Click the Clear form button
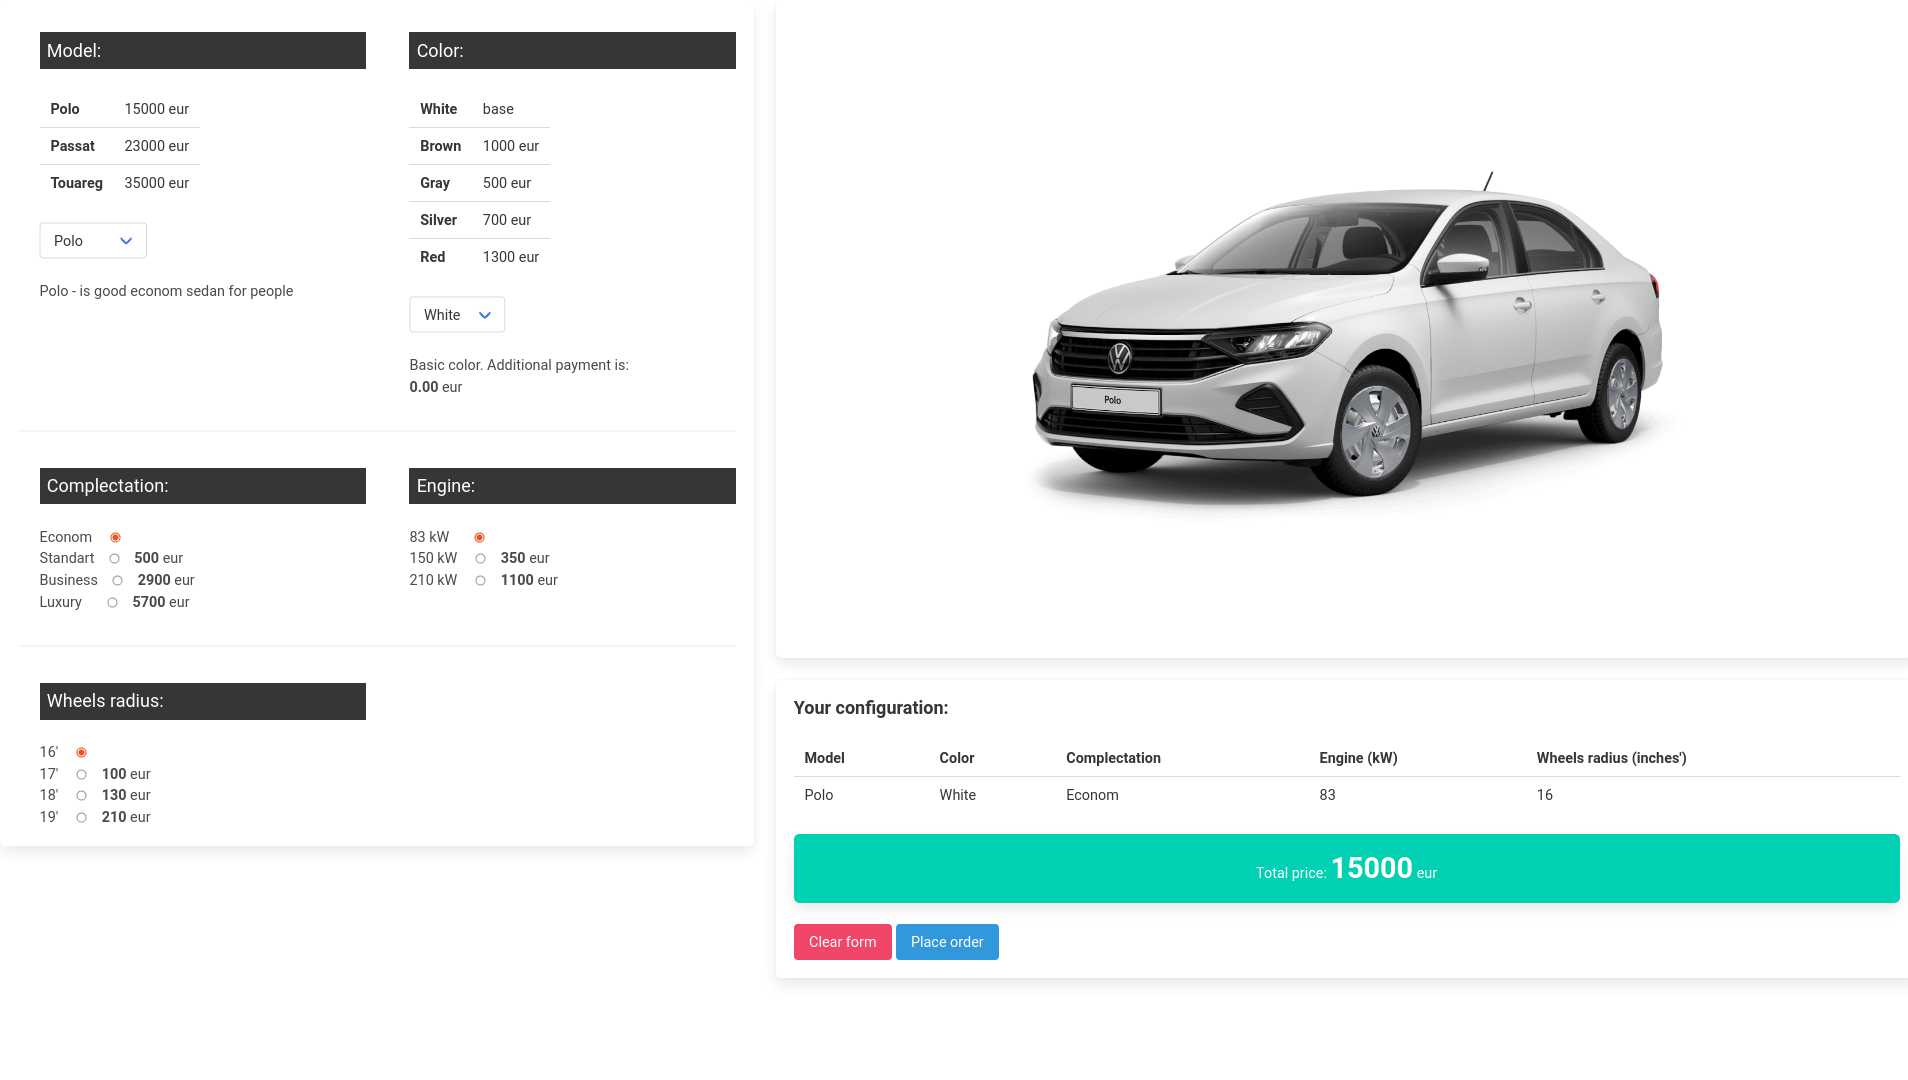Screen dimensions: 1908x1080 pyautogui.click(x=842, y=942)
